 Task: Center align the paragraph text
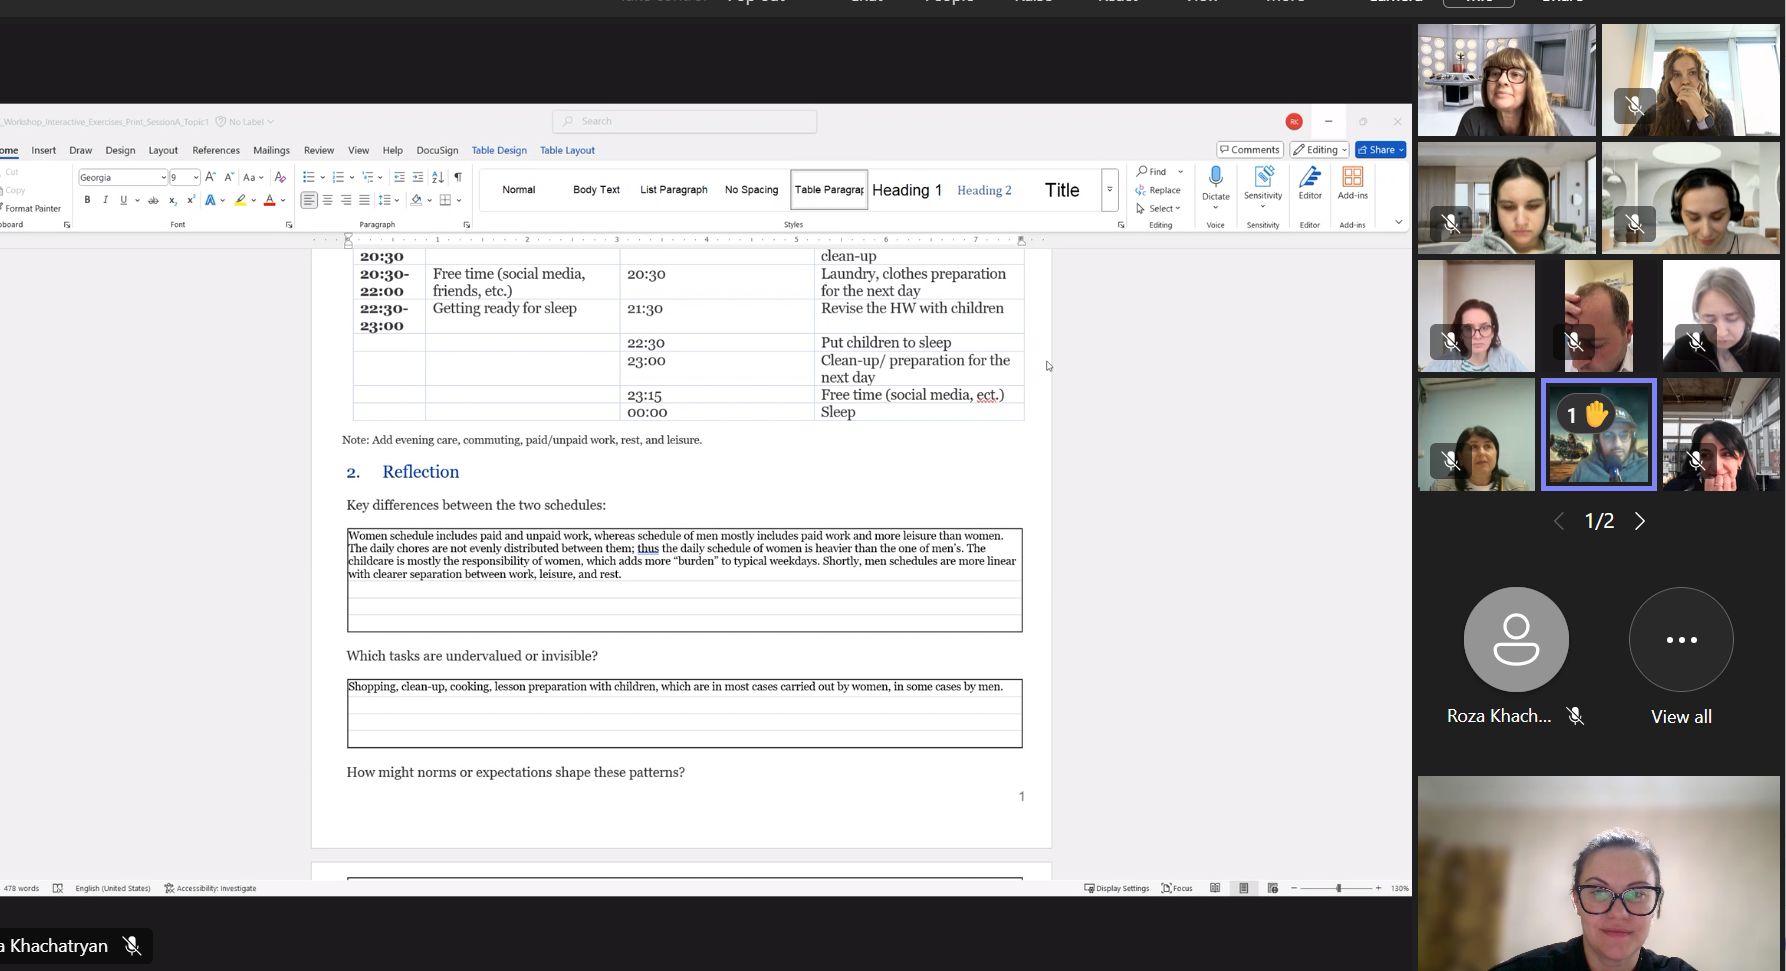tap(327, 200)
